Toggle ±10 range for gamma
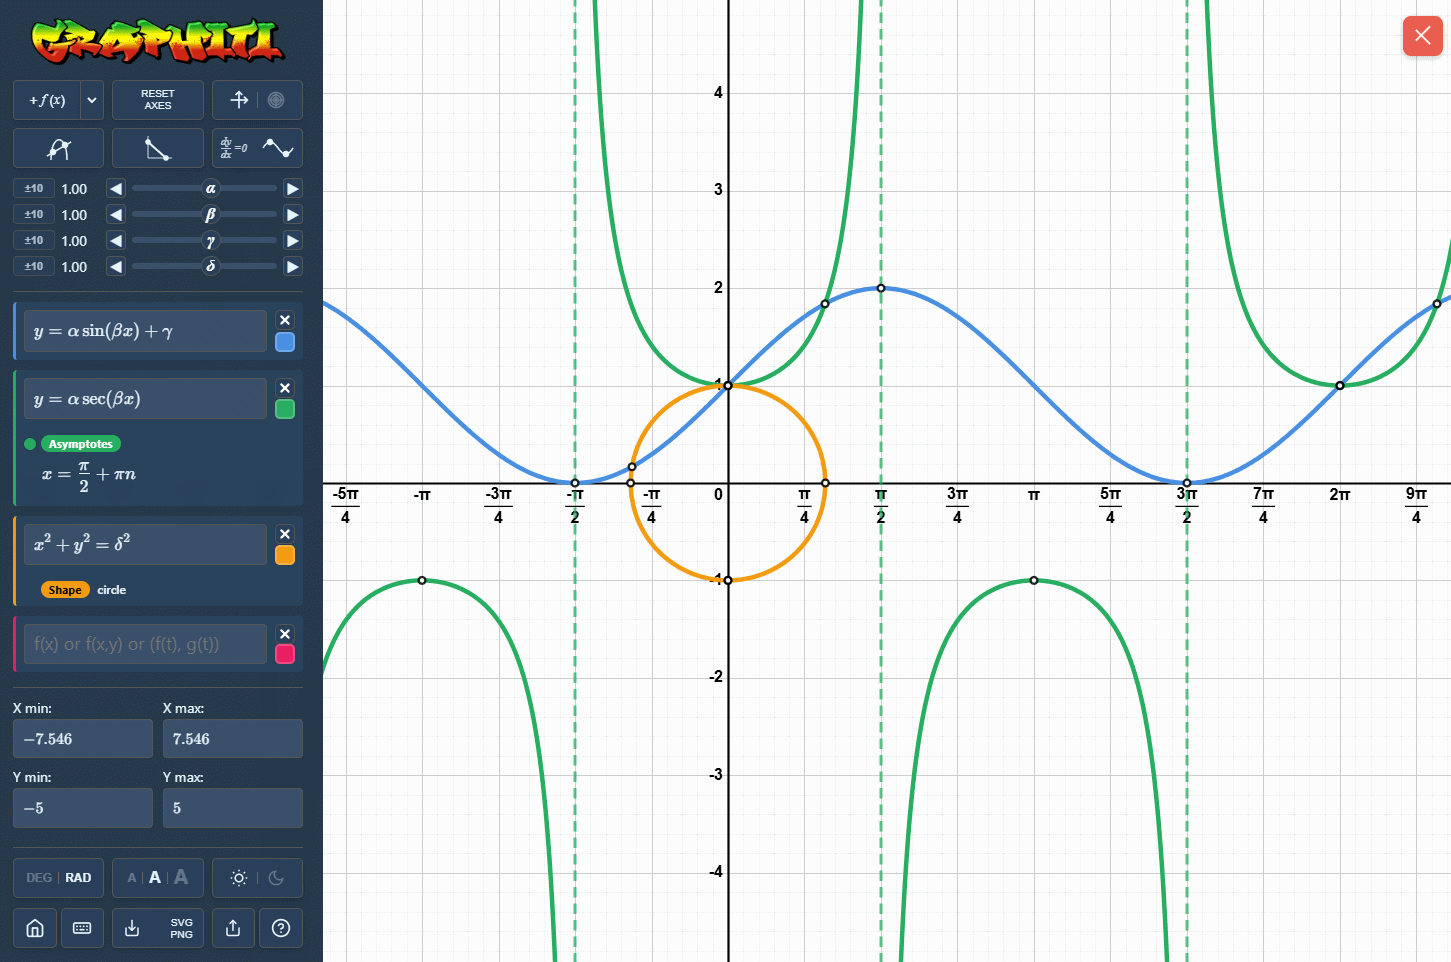This screenshot has width=1451, height=962. pos(34,240)
